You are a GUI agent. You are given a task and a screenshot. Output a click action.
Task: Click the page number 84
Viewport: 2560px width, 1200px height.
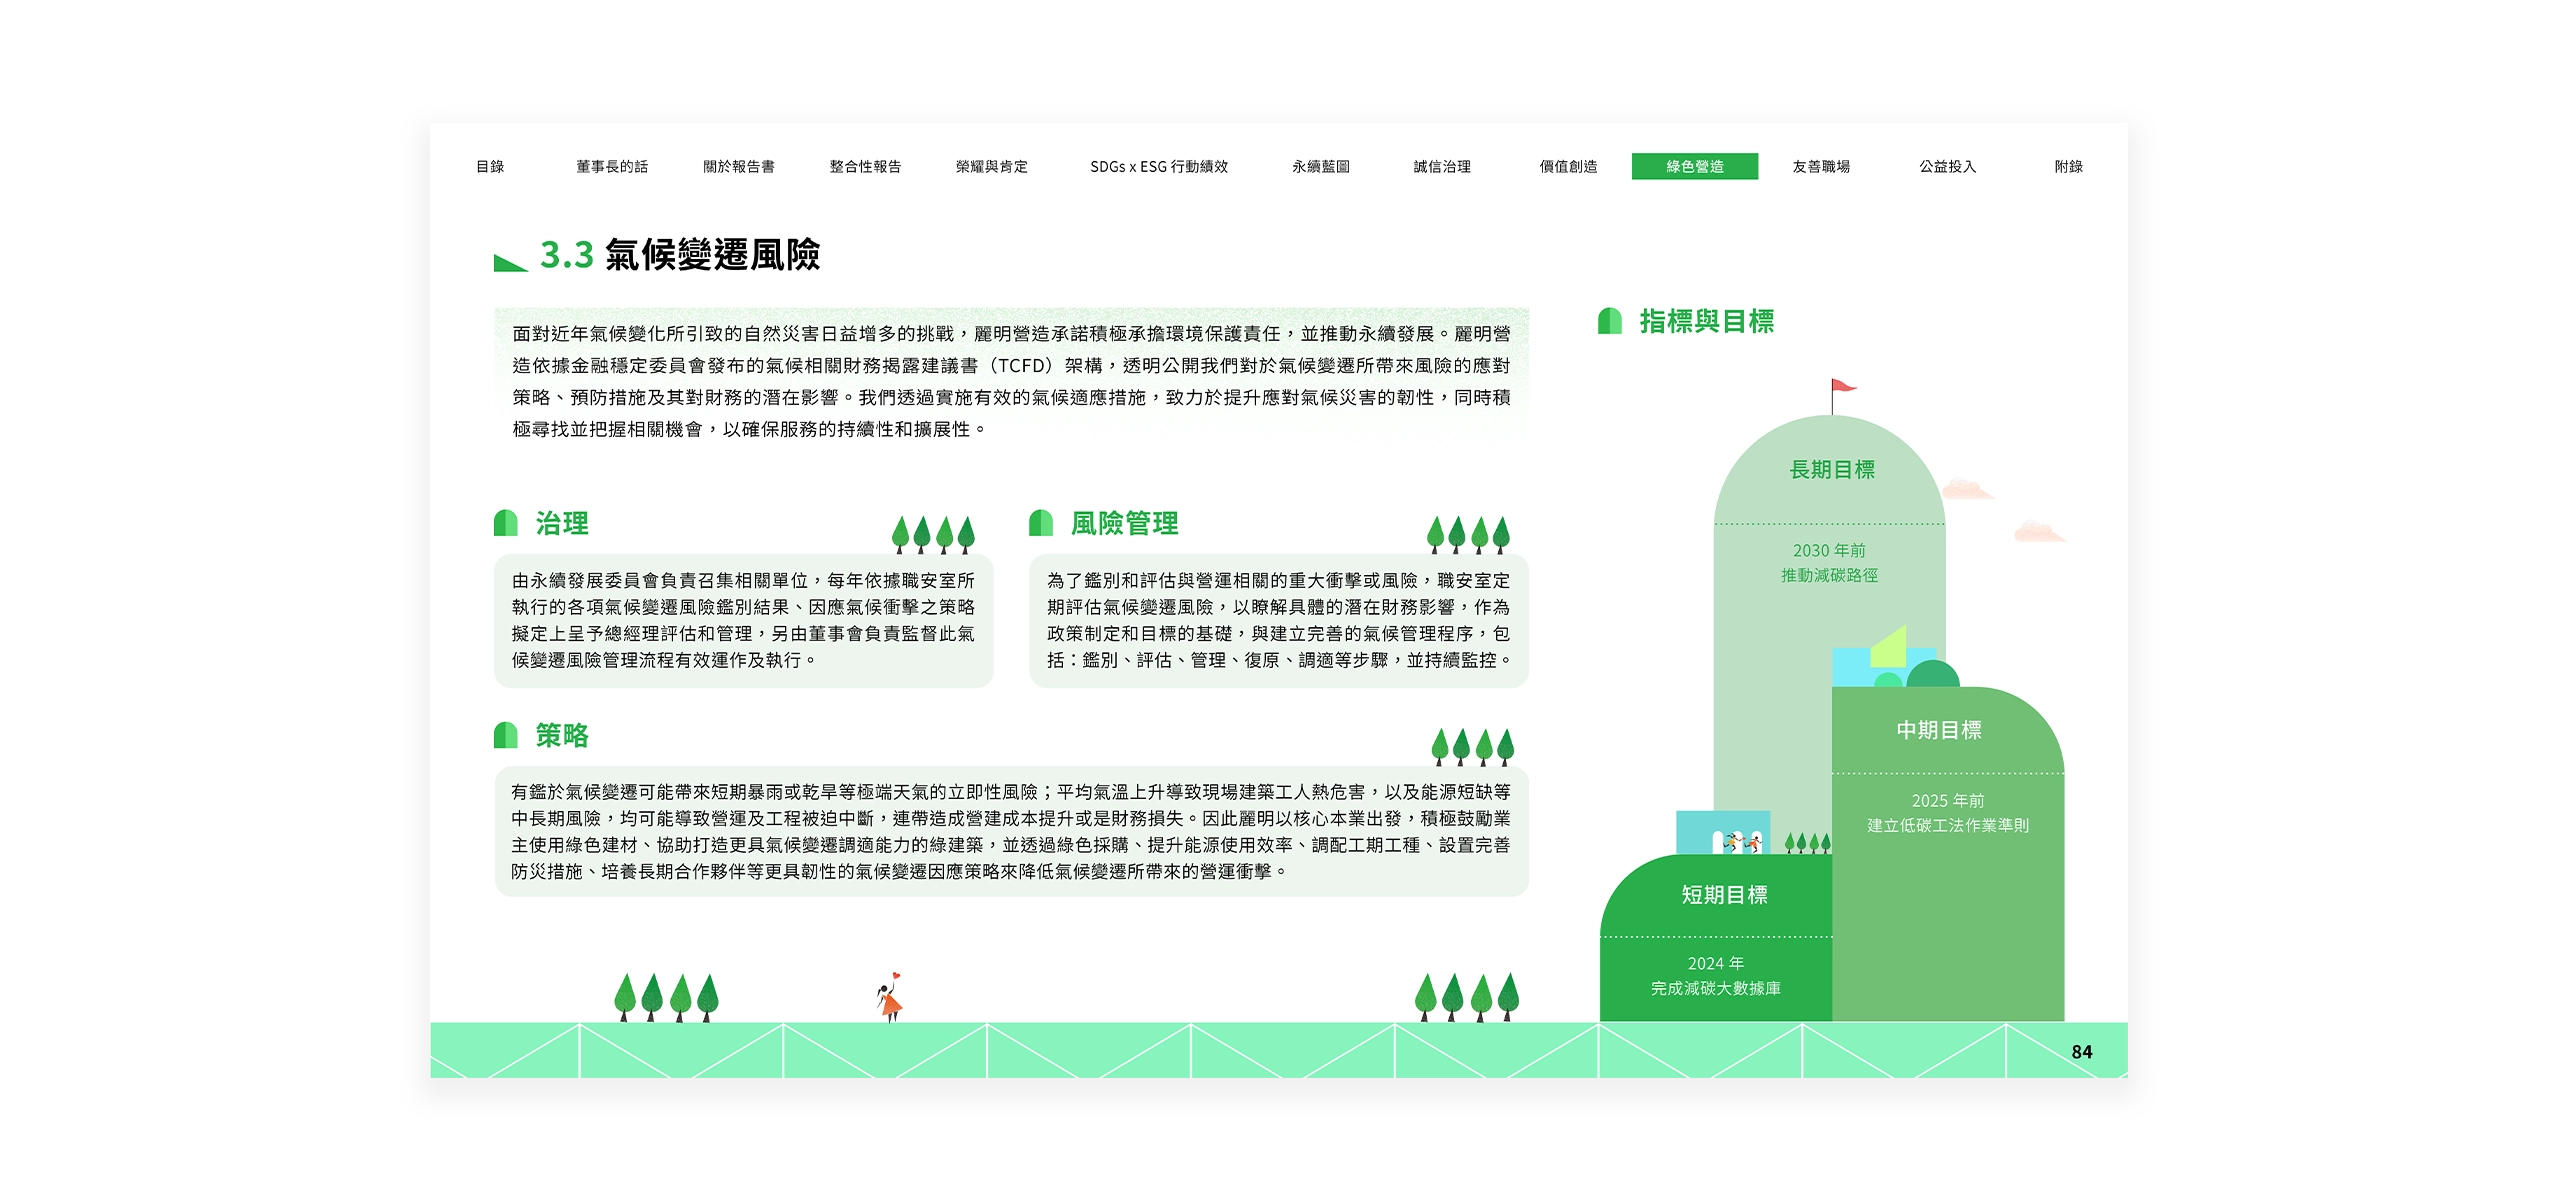2084,1052
